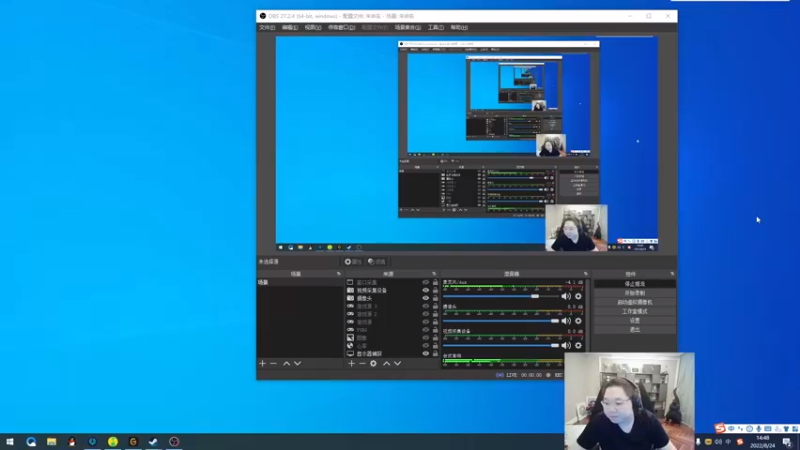Open the Windows notification center
This screenshot has height=450, width=800.
pos(787,442)
